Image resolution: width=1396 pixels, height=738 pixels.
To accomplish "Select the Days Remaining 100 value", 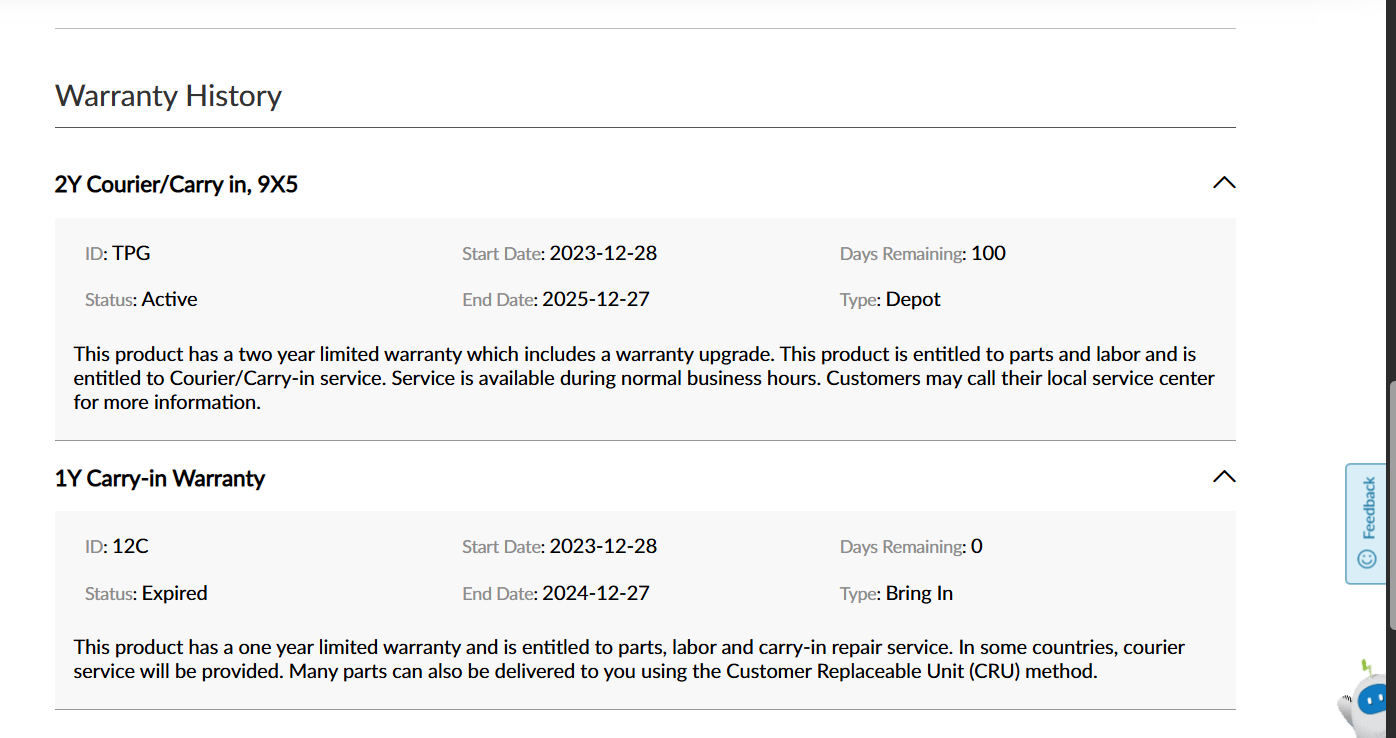I will [988, 253].
